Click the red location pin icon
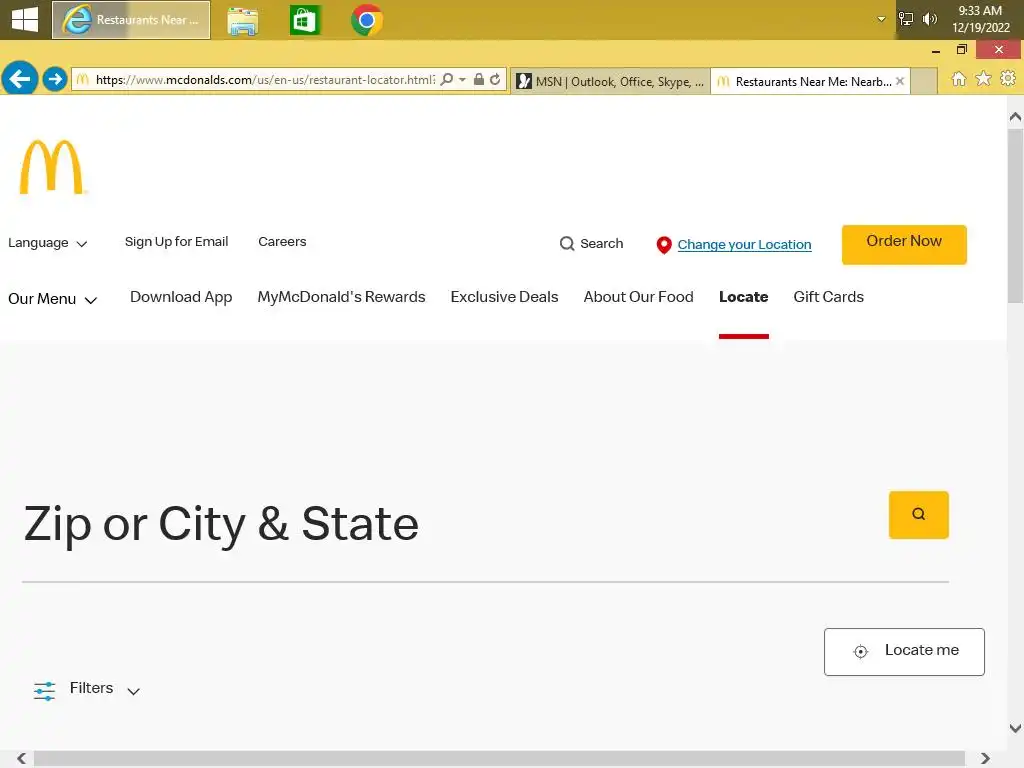This screenshot has height=768, width=1024. pyautogui.click(x=664, y=245)
